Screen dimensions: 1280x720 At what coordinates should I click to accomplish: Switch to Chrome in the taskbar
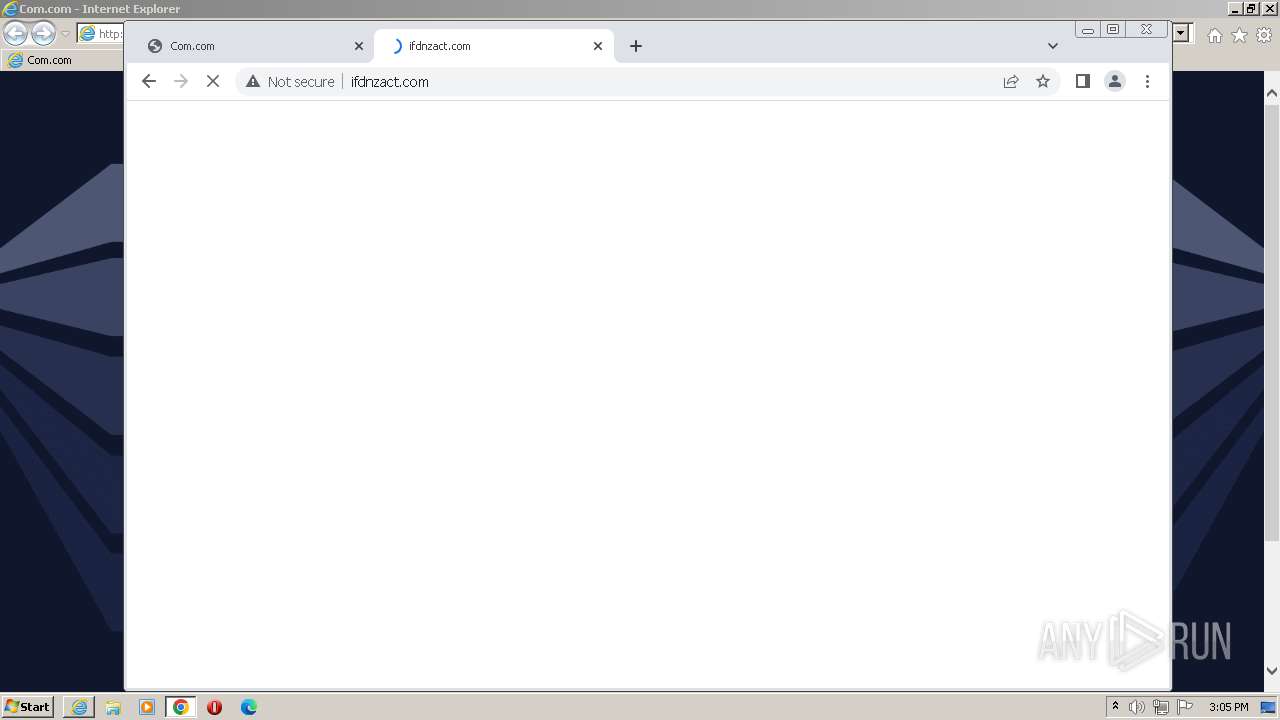pyautogui.click(x=181, y=707)
